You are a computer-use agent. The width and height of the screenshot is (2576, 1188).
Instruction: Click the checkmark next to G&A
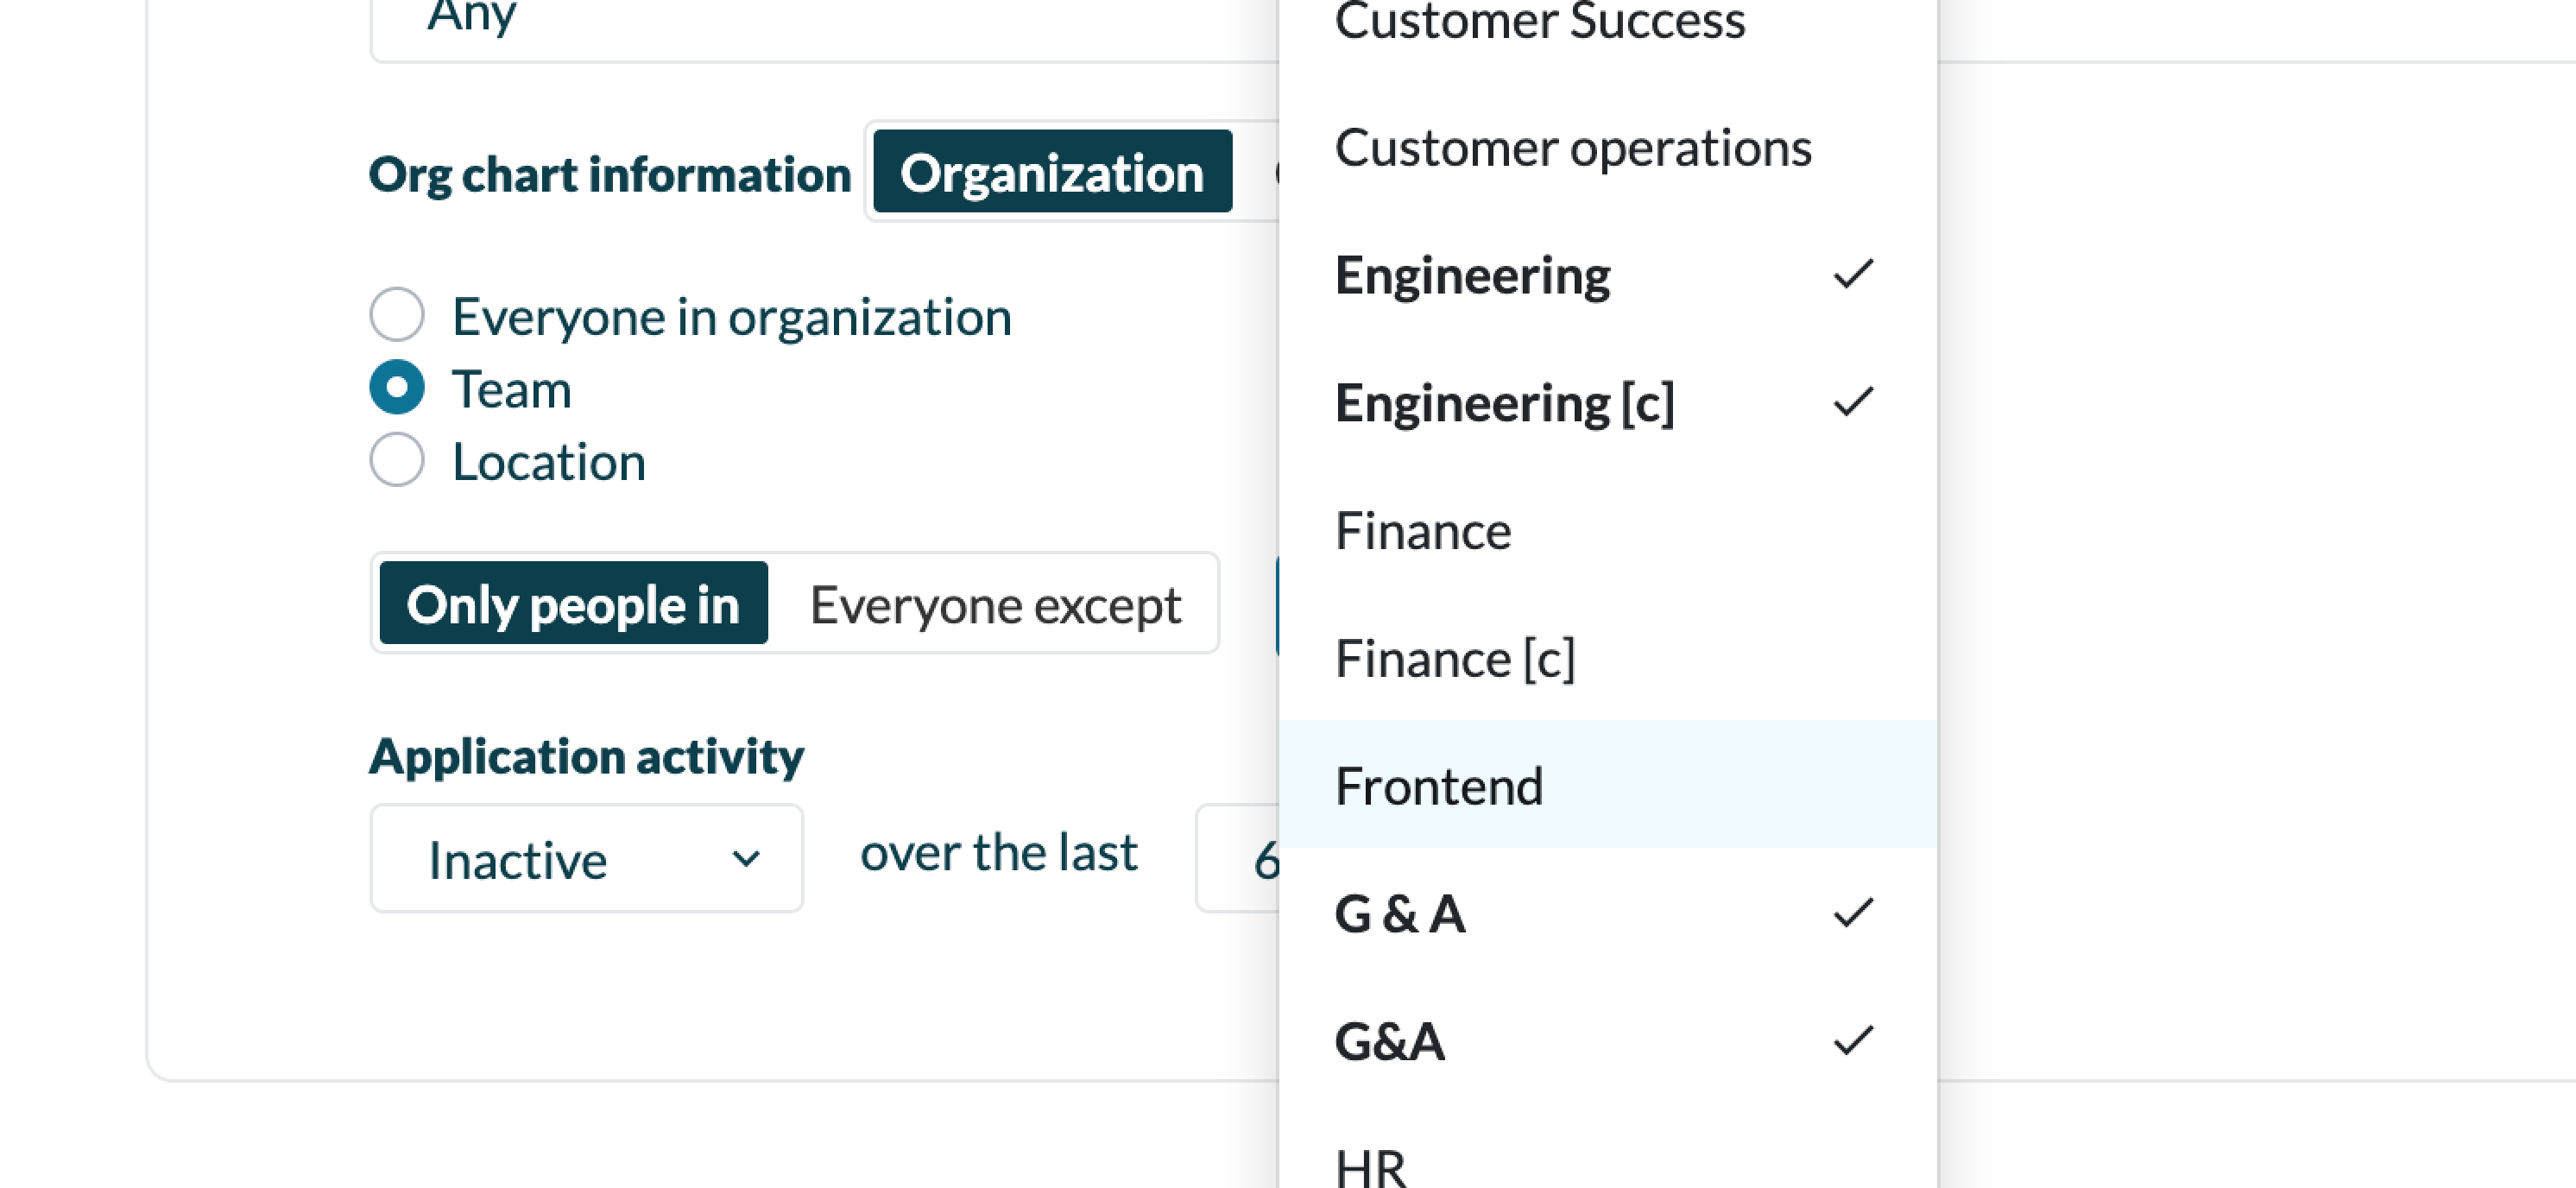pos(1853,1041)
